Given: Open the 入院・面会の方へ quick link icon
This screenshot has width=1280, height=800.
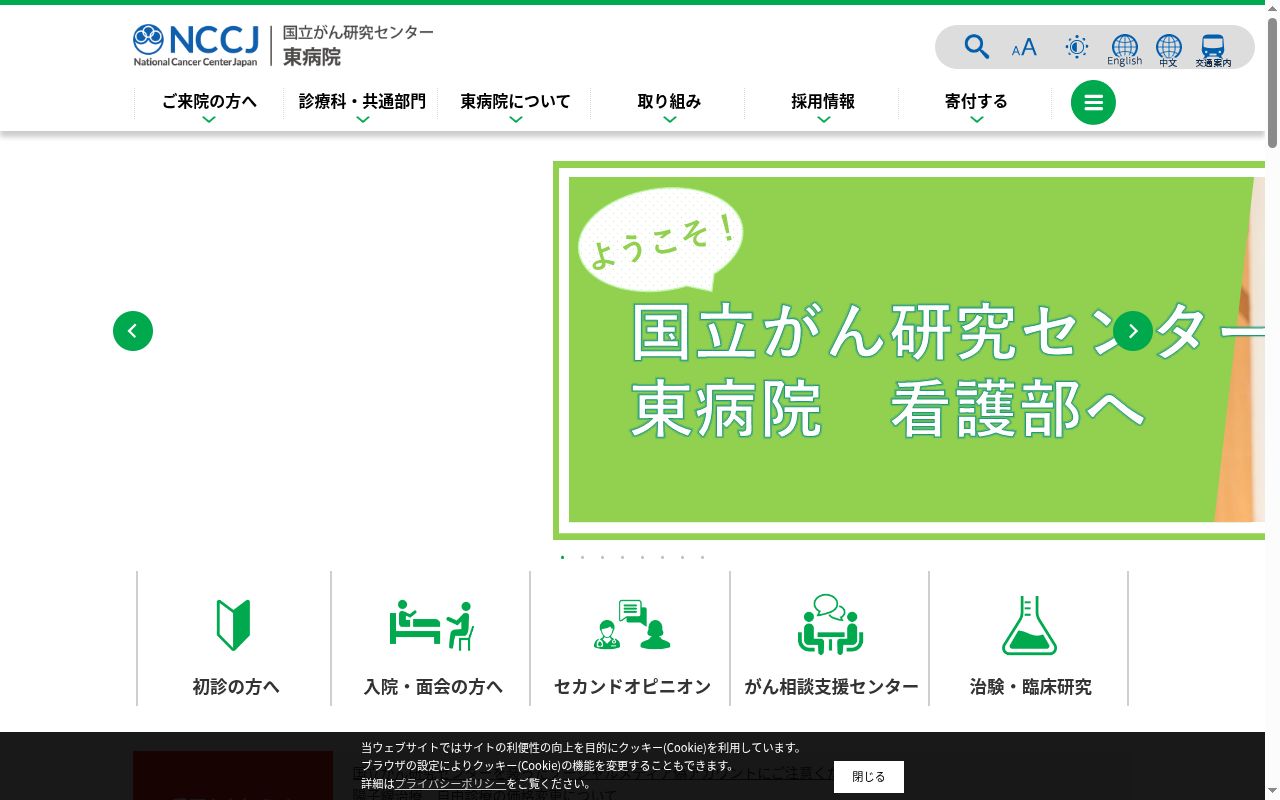Looking at the screenshot, I should 431,625.
